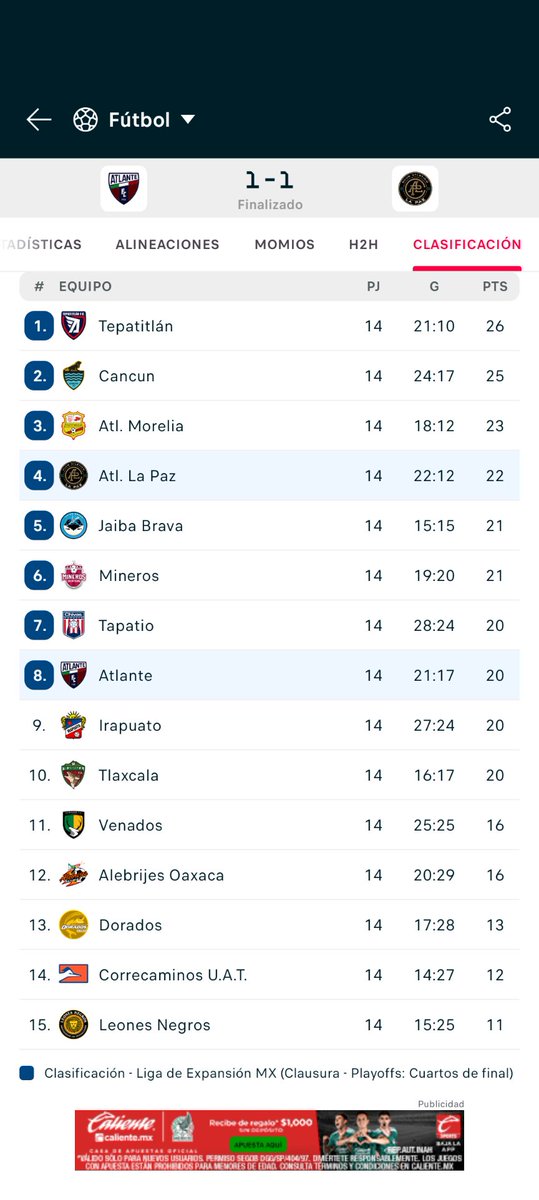Tap the Dorados team logo
Screen dimensions: 539x1200
click(x=74, y=926)
